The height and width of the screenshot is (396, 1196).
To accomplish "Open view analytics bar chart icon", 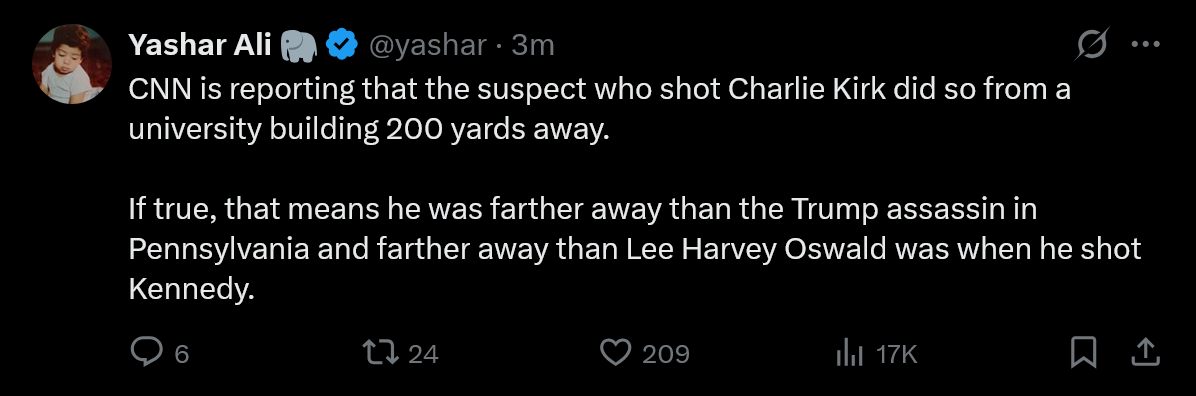I will [850, 353].
